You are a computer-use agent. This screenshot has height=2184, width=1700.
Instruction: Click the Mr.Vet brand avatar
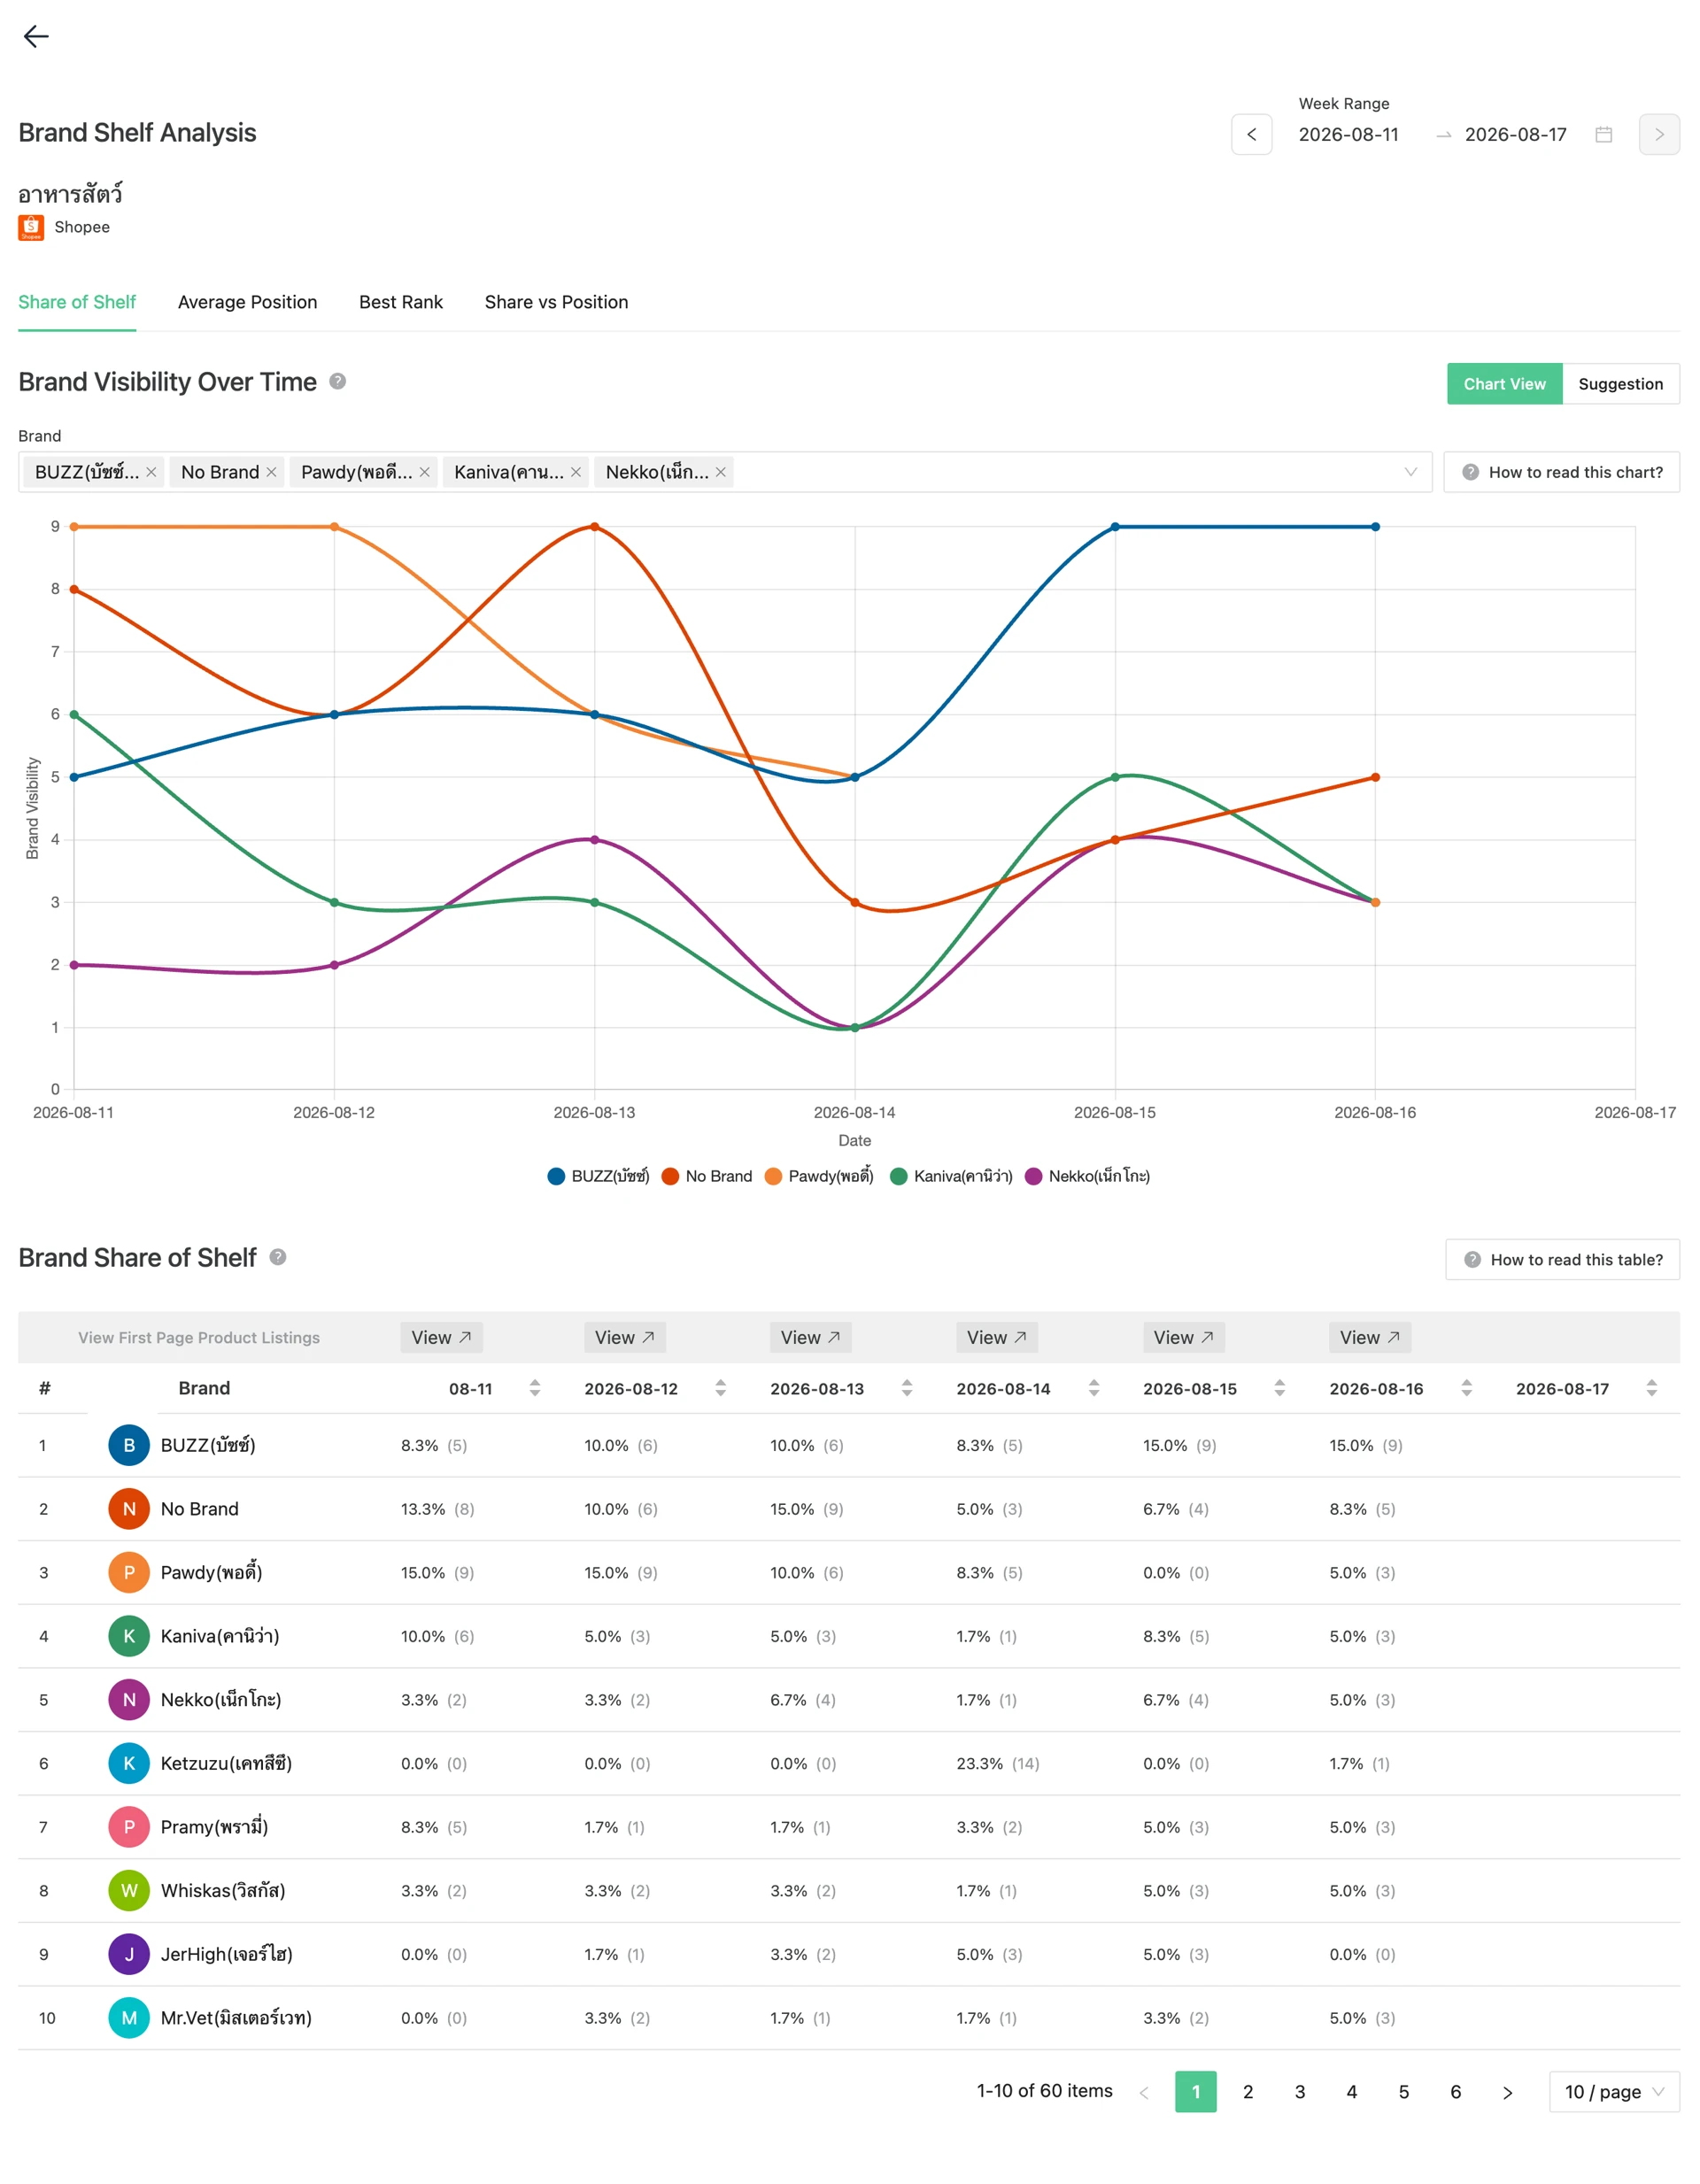point(129,2018)
